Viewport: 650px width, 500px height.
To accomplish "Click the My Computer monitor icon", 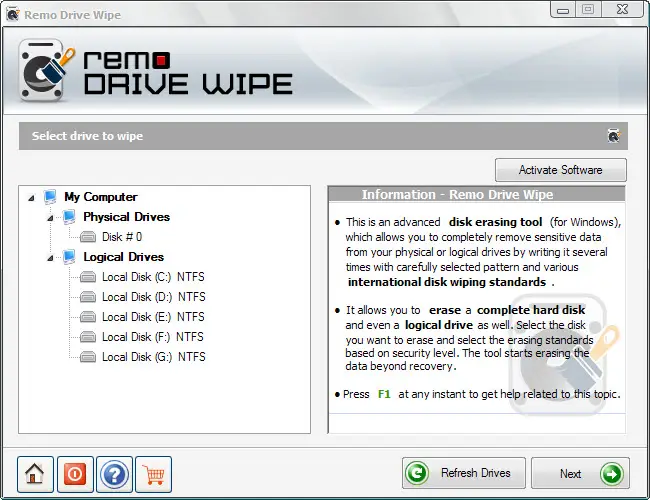I will point(50,197).
